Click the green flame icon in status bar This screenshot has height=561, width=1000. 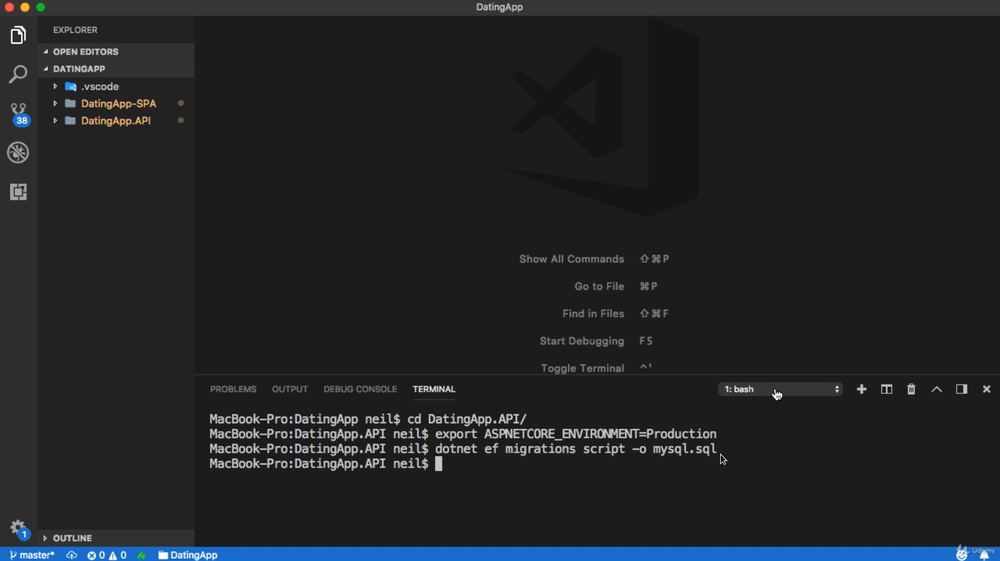point(142,555)
